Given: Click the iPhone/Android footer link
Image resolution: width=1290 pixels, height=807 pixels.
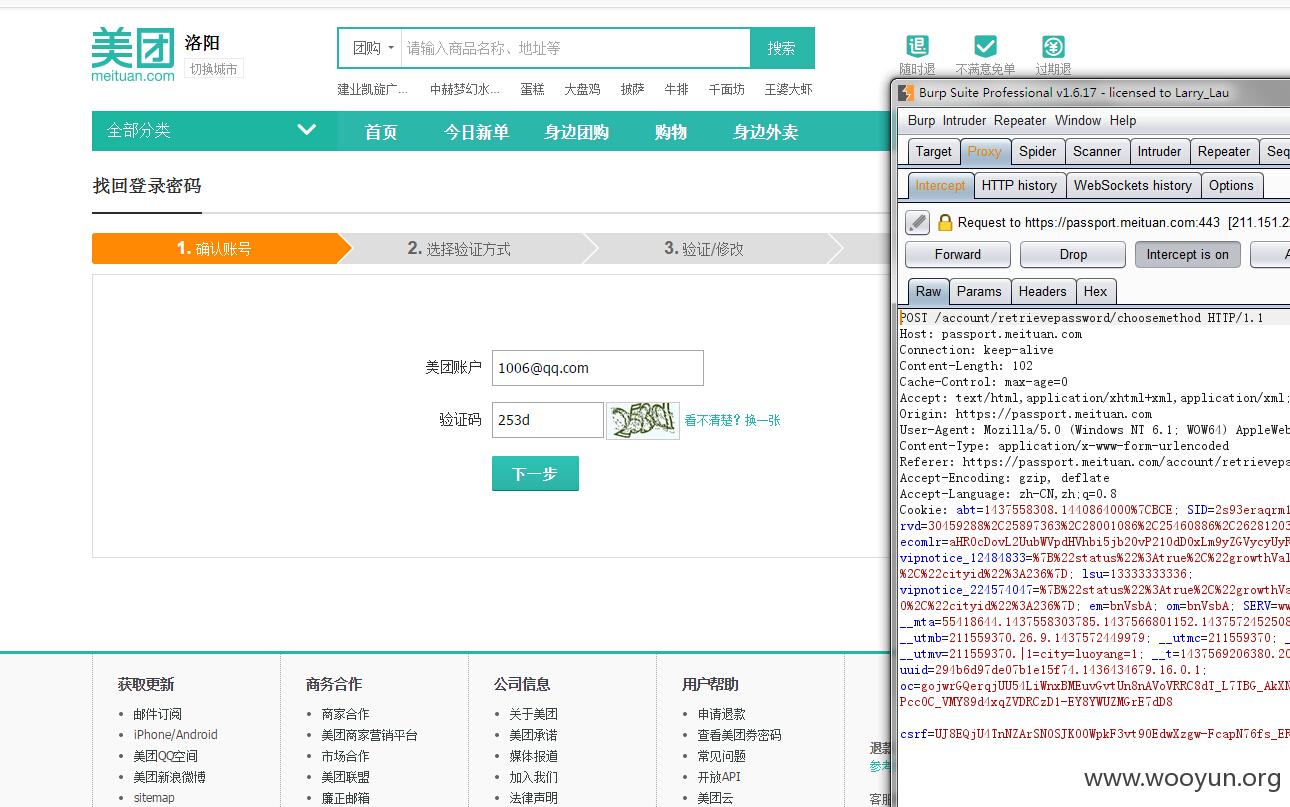Looking at the screenshot, I should click(x=176, y=734).
